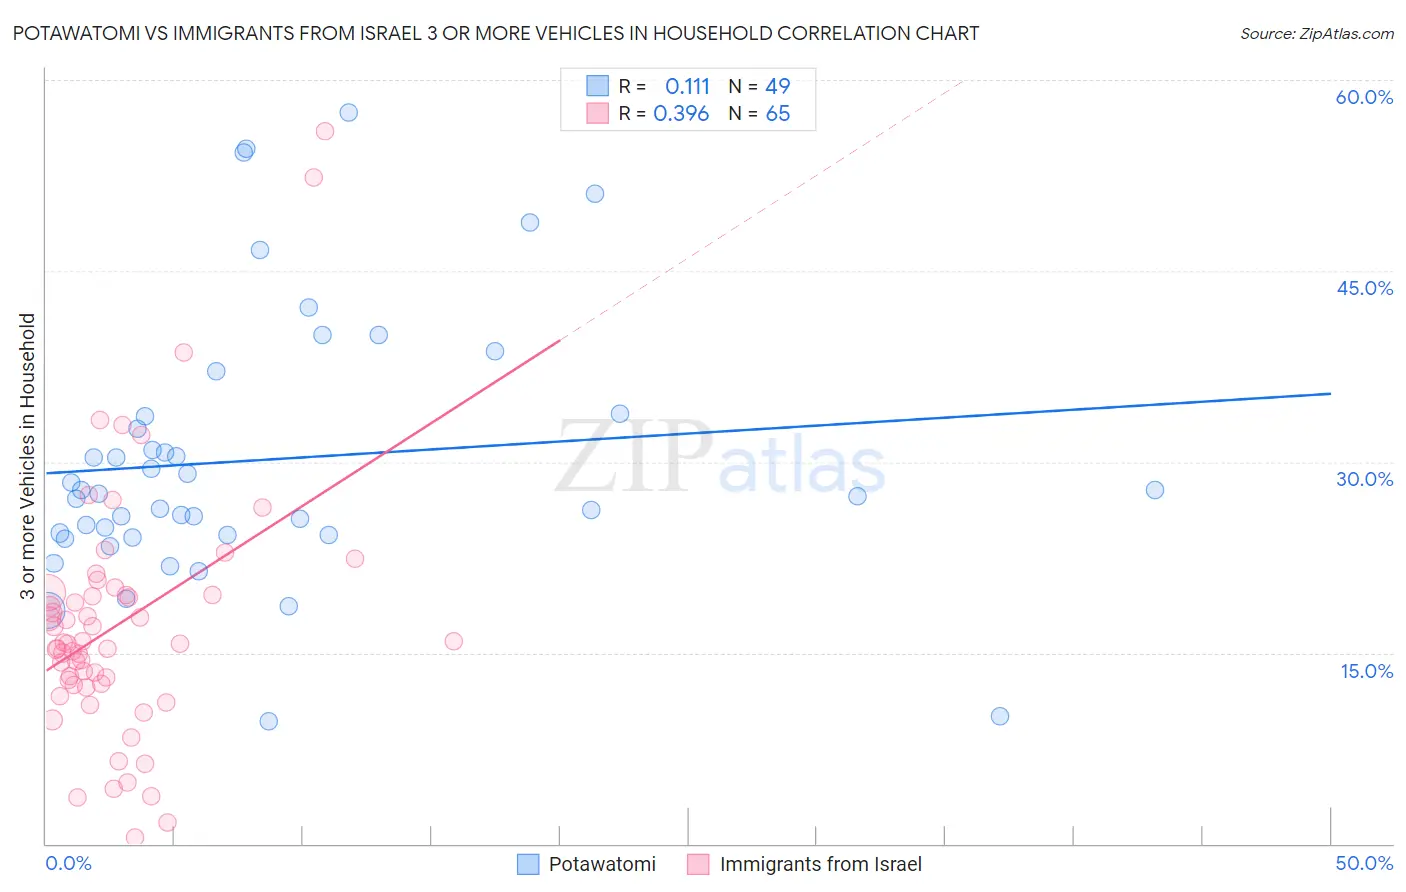
Task: Select the Potawatomi legend label
Action: pos(602,864)
